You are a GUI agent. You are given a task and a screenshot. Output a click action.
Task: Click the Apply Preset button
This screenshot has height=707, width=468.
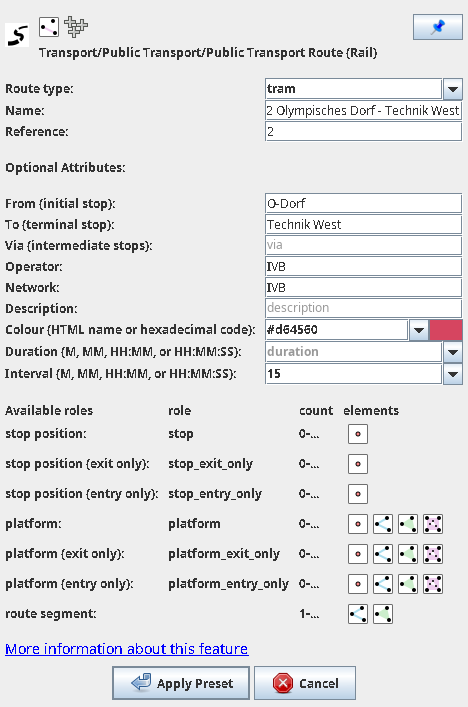coord(181,683)
